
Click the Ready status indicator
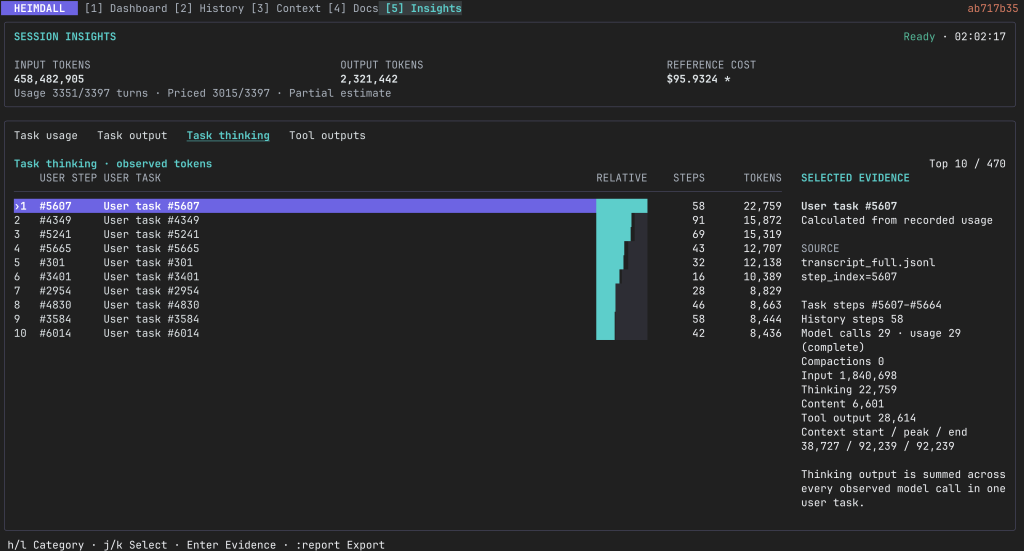click(919, 37)
